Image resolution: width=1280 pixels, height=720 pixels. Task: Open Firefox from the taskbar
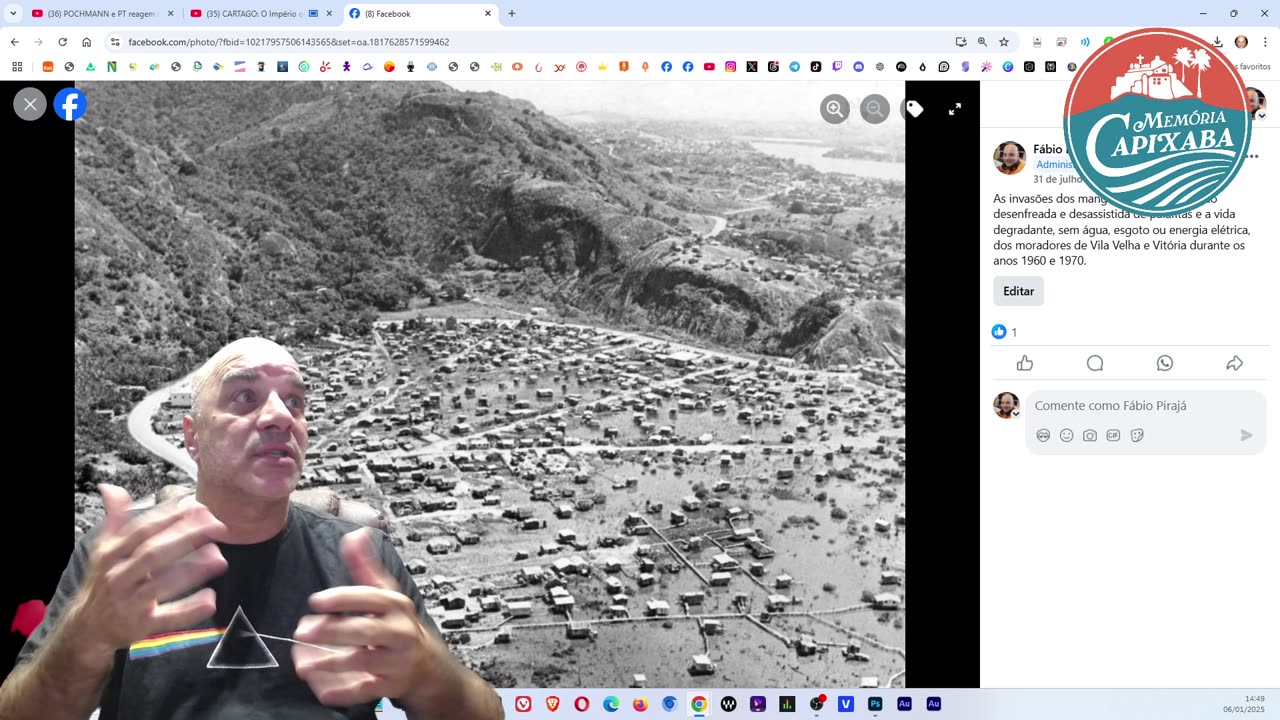coord(640,704)
